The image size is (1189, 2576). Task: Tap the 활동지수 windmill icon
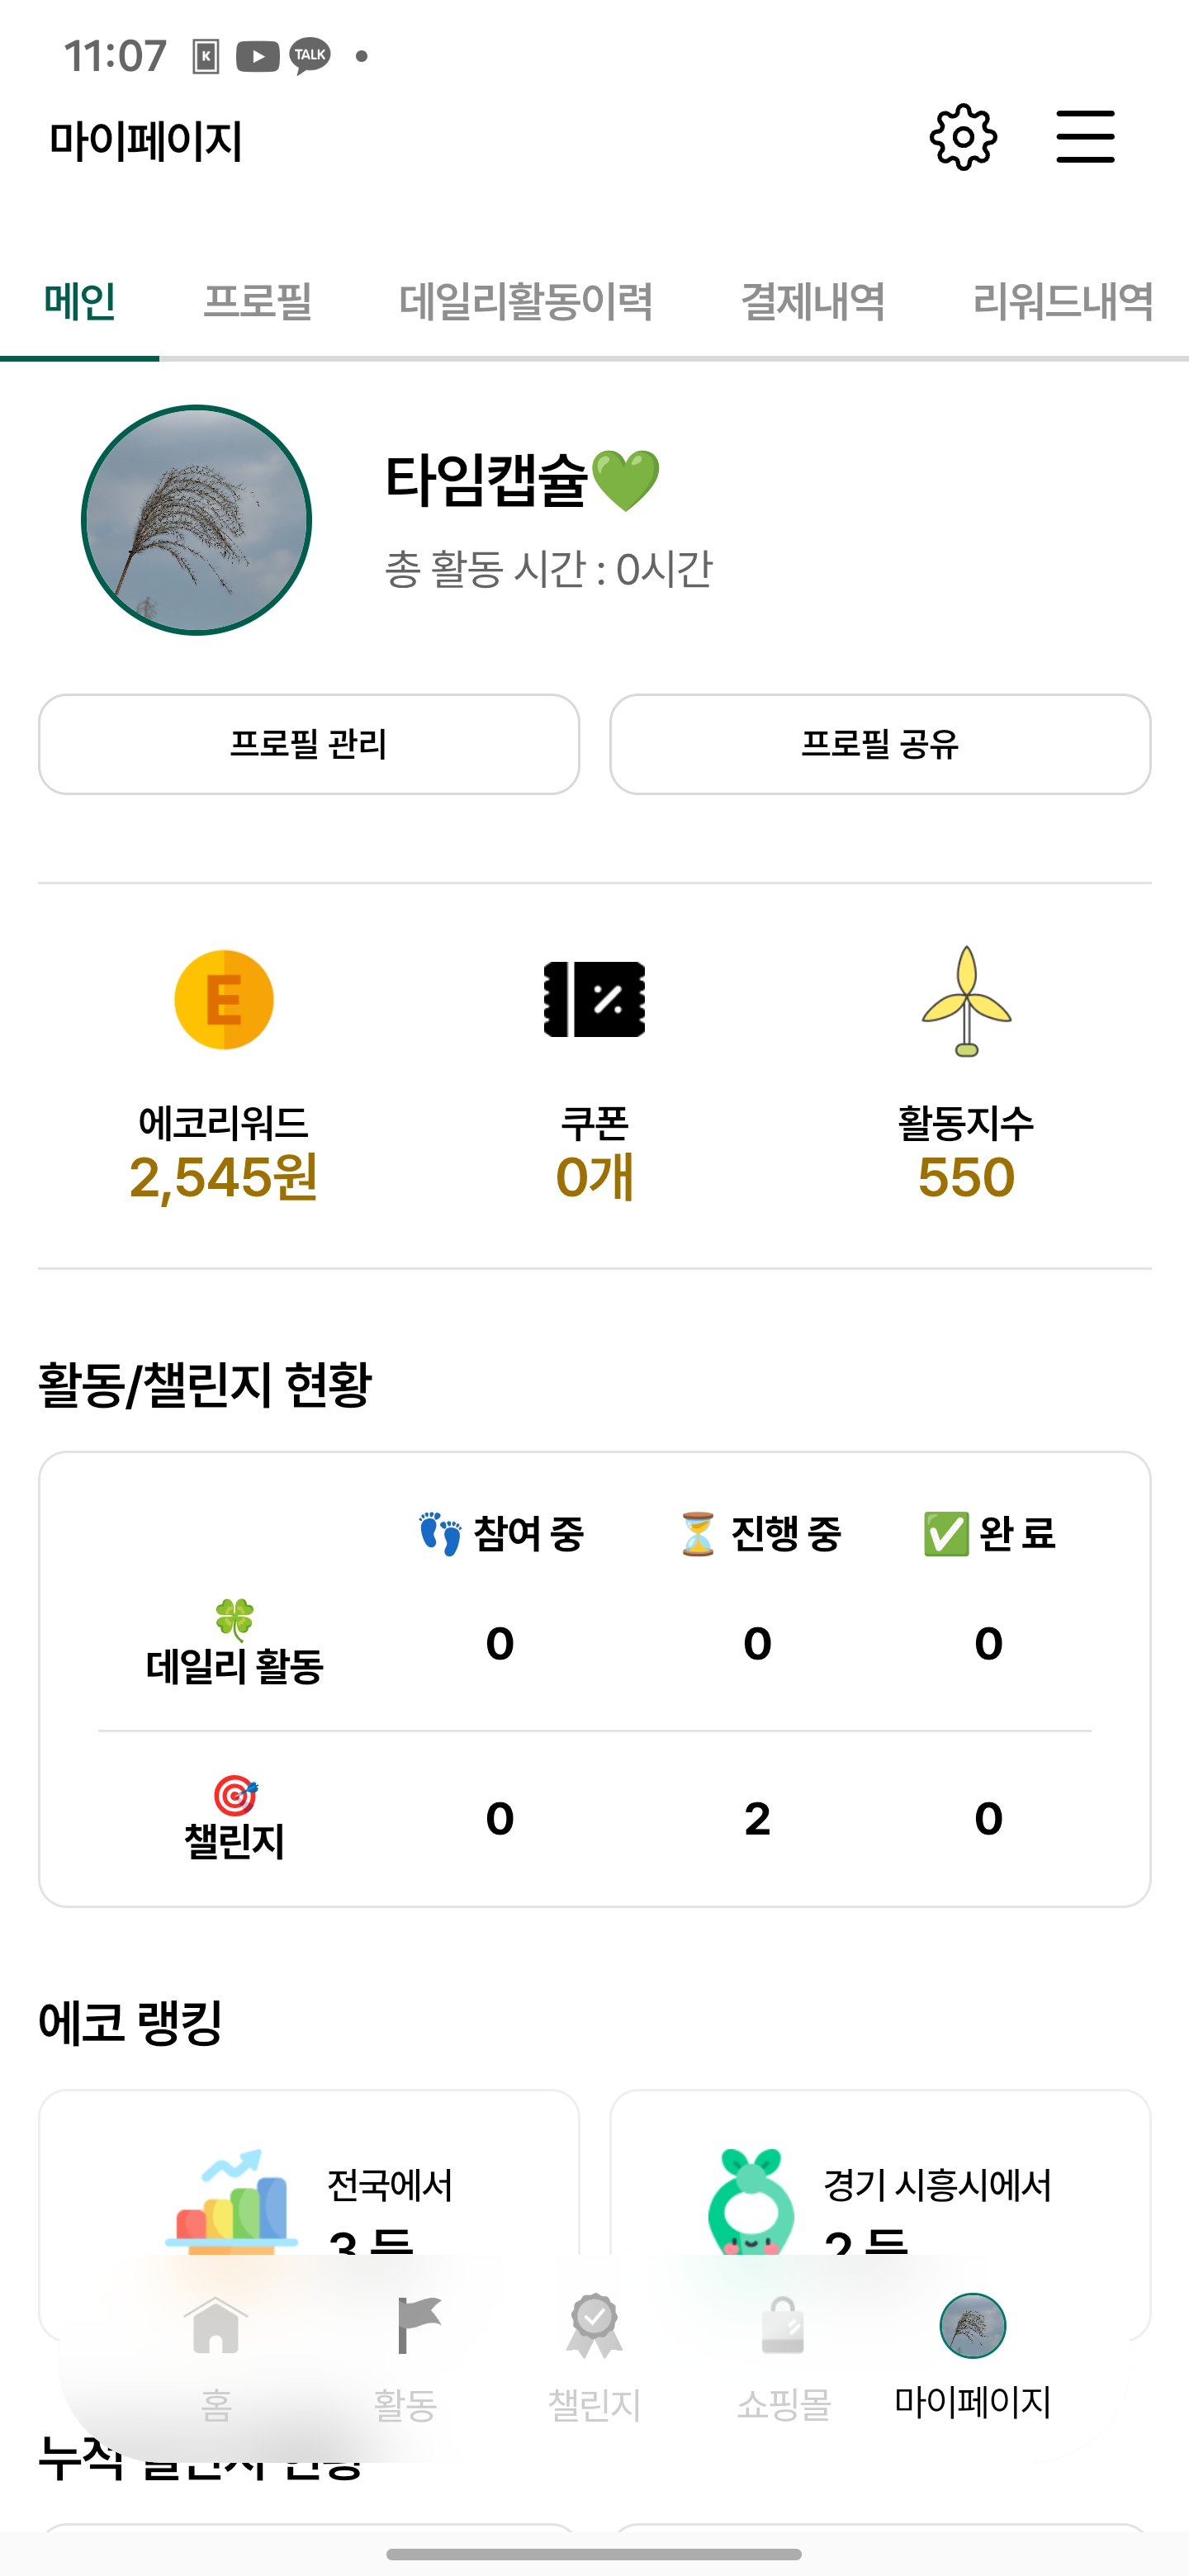966,1001
